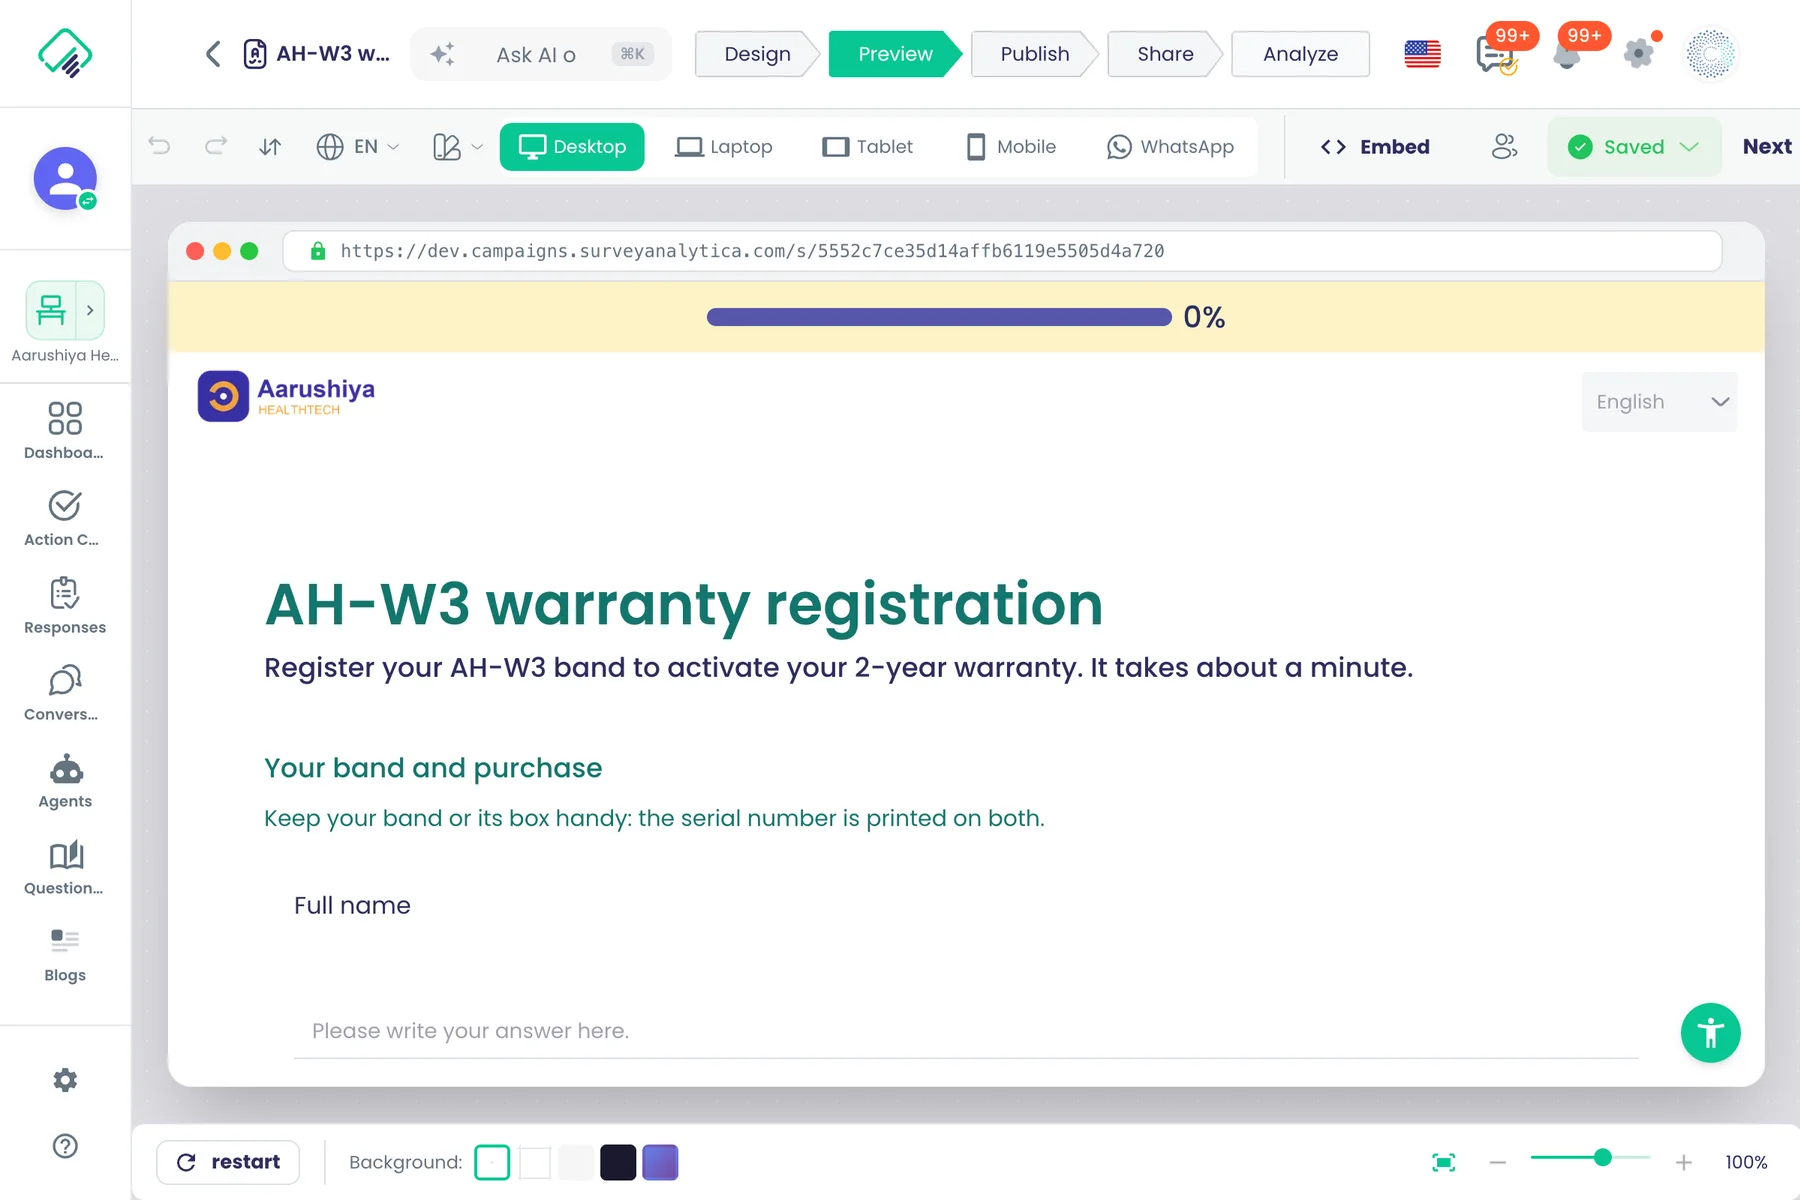Switch preview to Mobile view
Screen dimensions: 1800x1200
click(1011, 147)
